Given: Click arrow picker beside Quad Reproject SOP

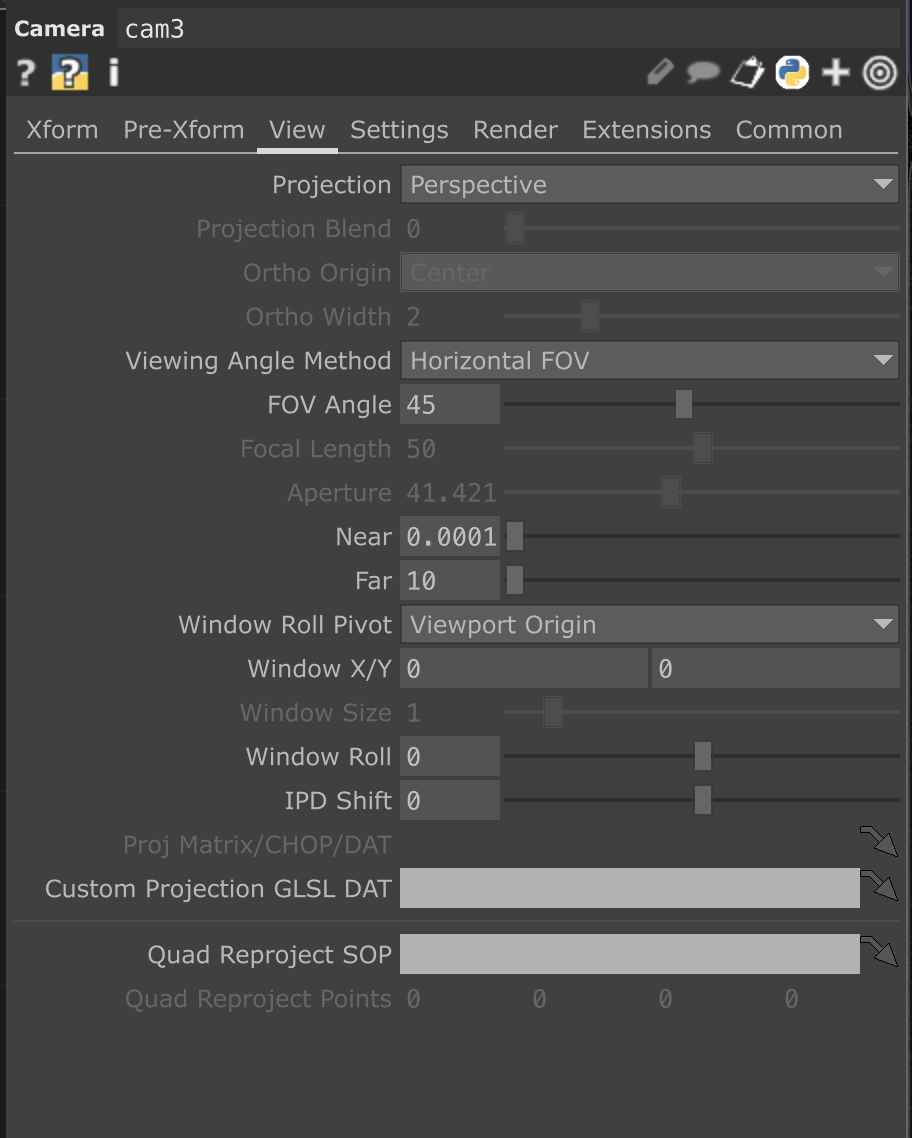Looking at the screenshot, I should [x=879, y=952].
